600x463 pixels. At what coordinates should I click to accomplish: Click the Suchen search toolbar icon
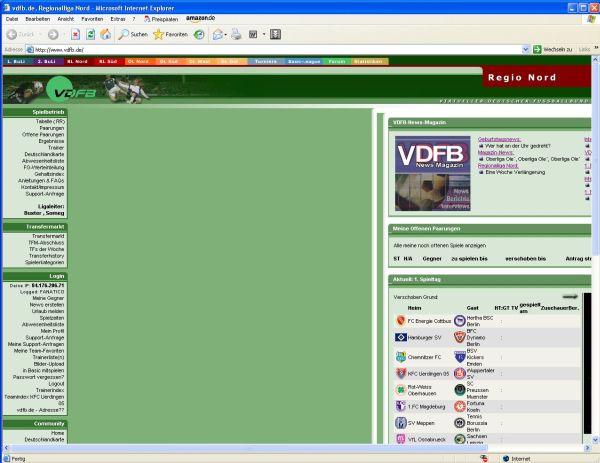[131, 34]
